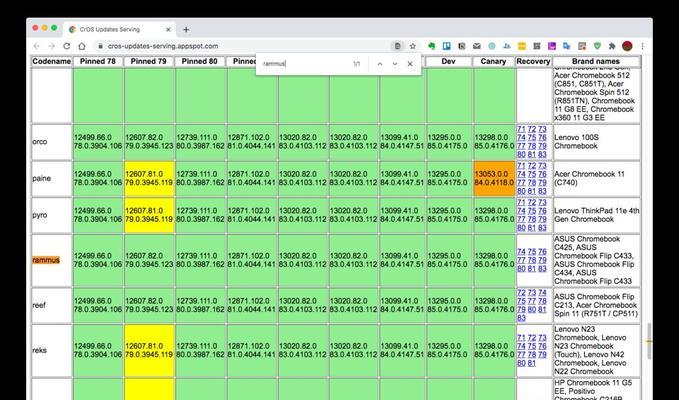
Task: Open recovery link 83 in the orco row
Action: tap(542, 155)
